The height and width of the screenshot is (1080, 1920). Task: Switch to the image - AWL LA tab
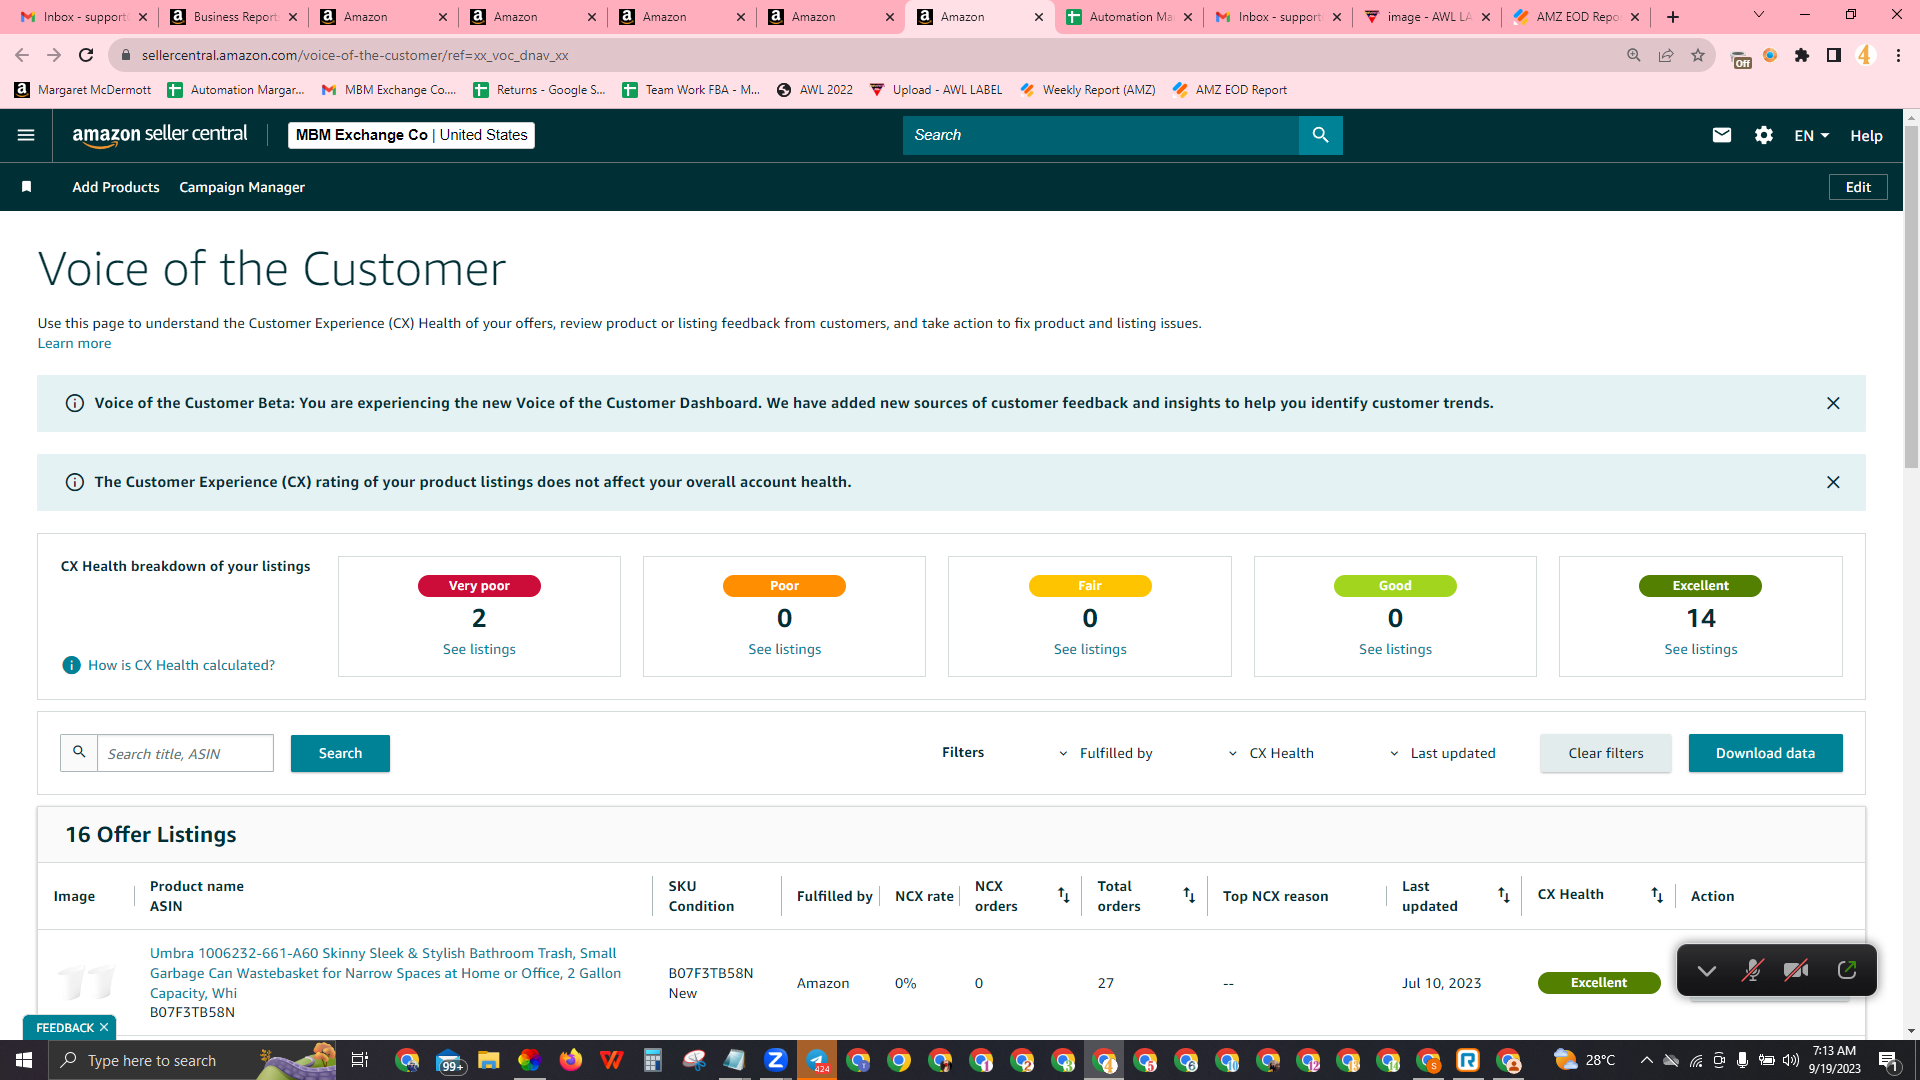(x=1427, y=17)
